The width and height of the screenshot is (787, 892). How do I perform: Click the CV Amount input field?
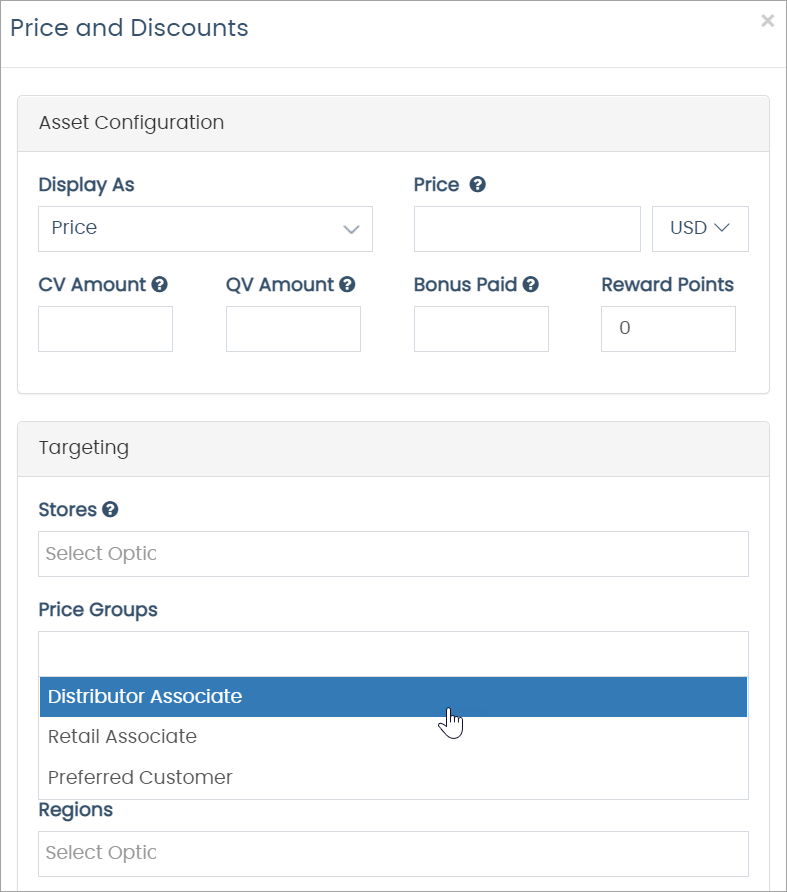click(x=105, y=329)
